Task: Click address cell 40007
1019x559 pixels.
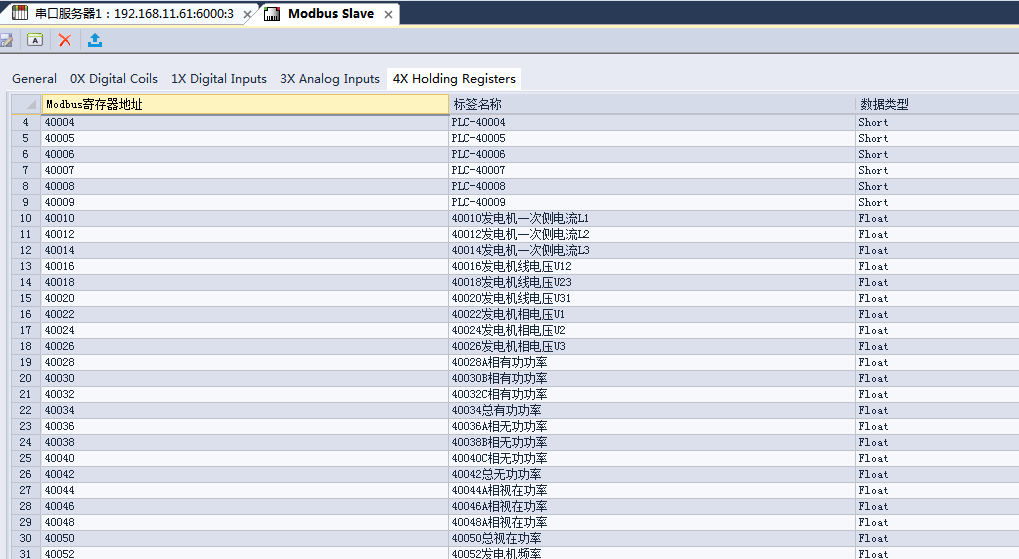Action: pyautogui.click(x=245, y=170)
